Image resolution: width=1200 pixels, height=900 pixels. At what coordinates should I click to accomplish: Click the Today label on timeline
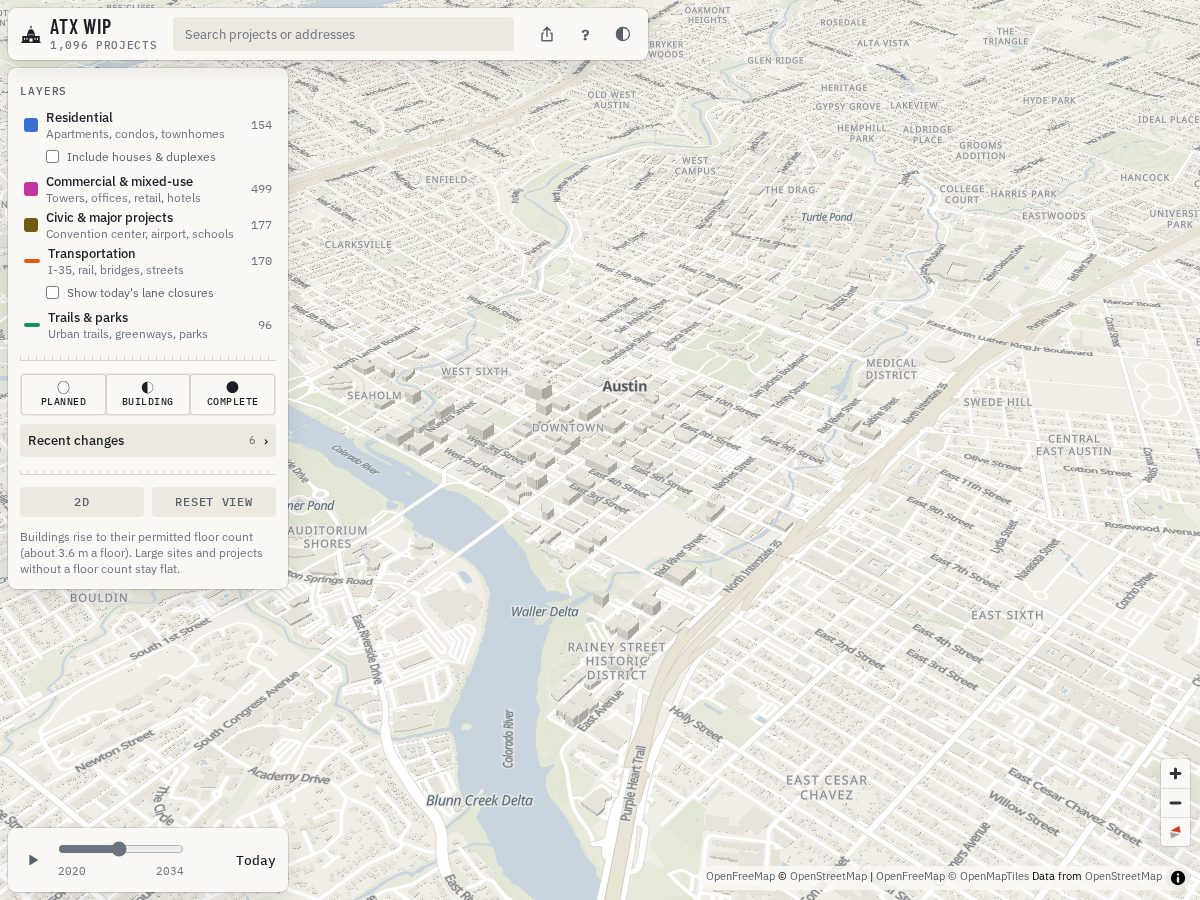click(x=256, y=860)
